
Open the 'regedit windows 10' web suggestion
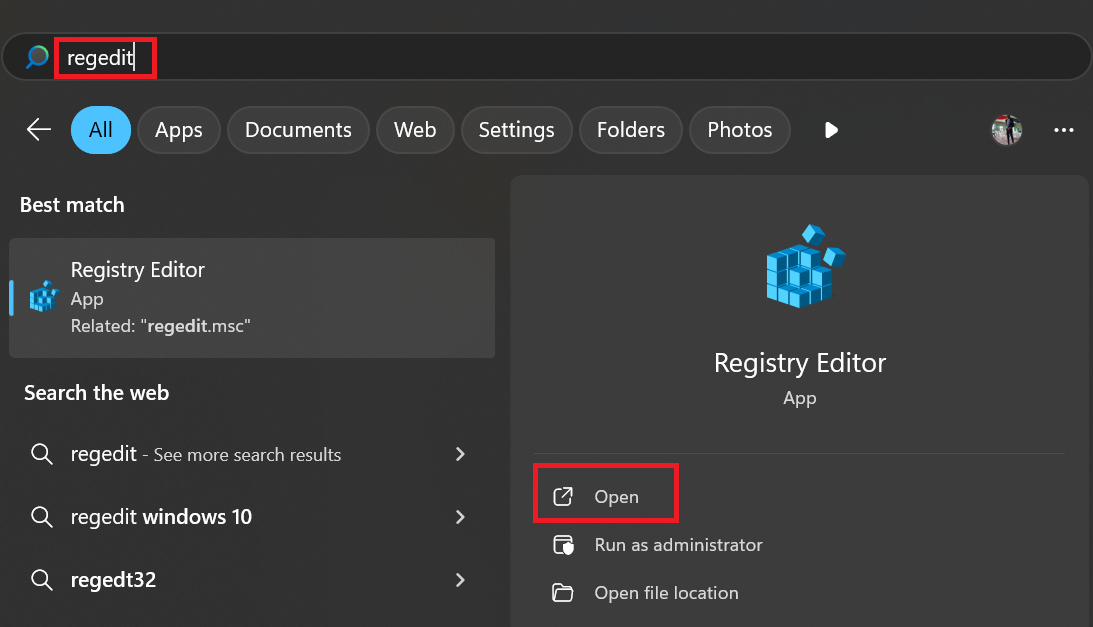pyautogui.click(x=249, y=517)
